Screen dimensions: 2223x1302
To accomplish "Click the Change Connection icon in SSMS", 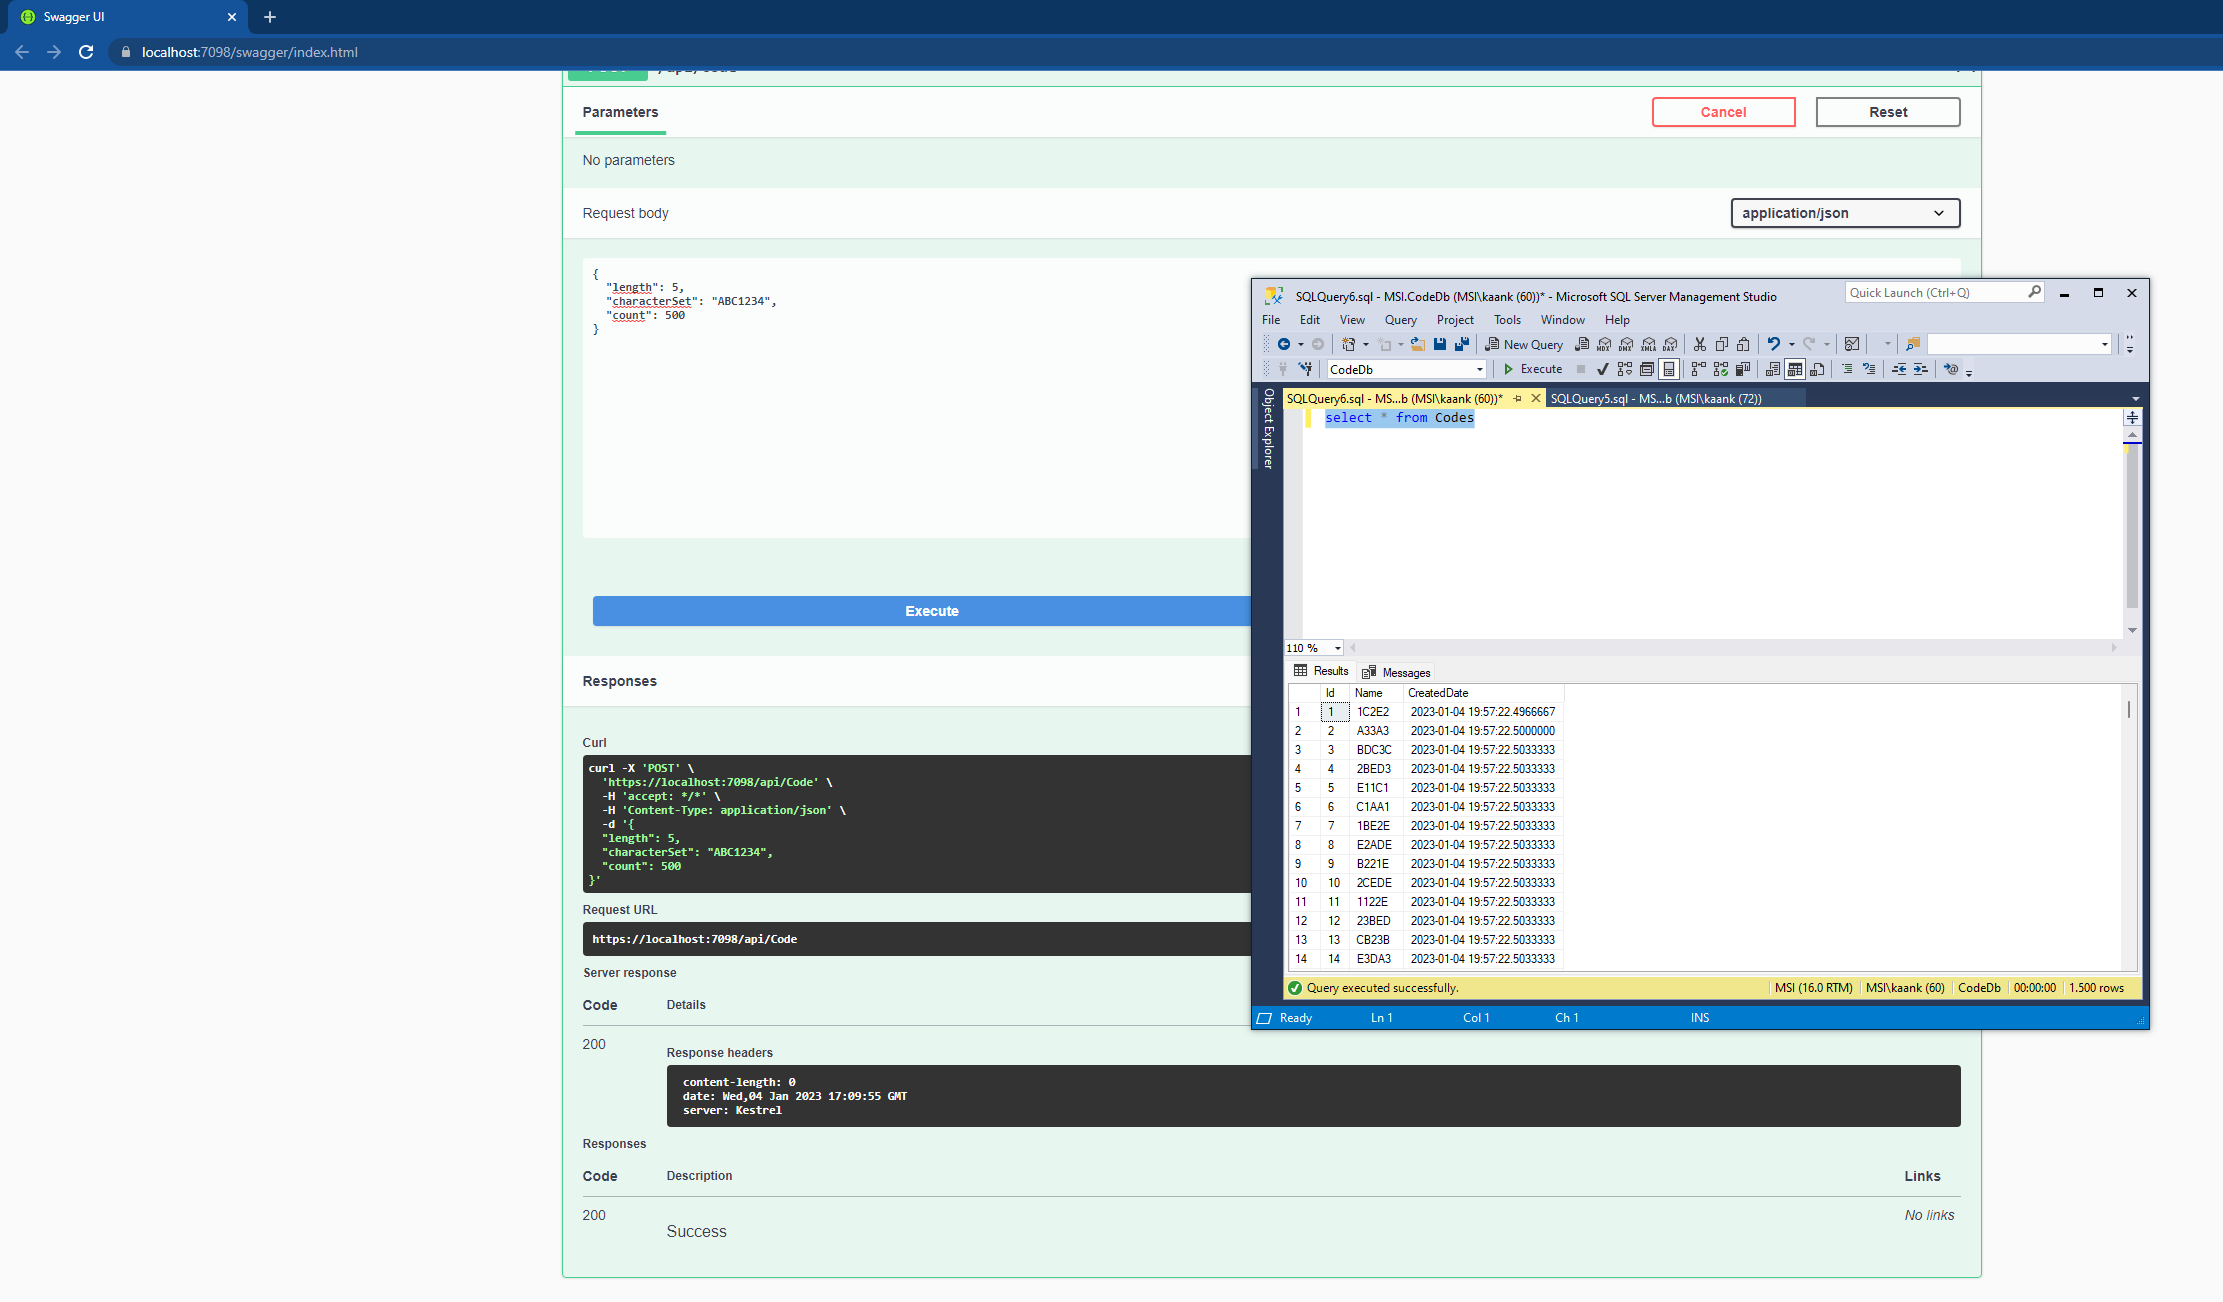I will click(x=1305, y=369).
